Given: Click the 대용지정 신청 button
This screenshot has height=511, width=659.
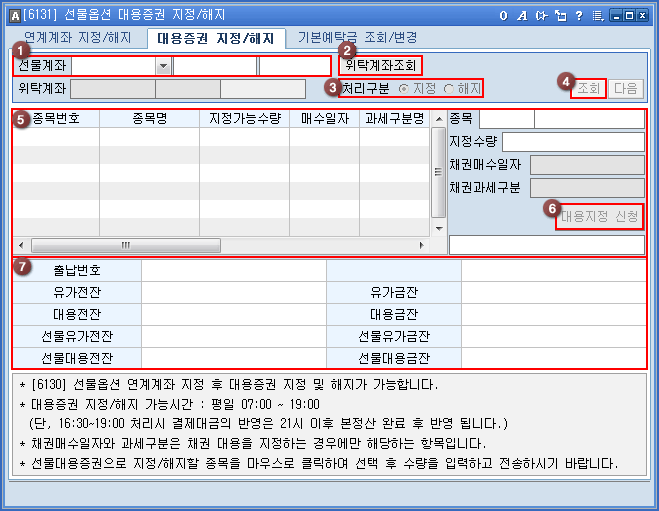Looking at the screenshot, I should (599, 215).
